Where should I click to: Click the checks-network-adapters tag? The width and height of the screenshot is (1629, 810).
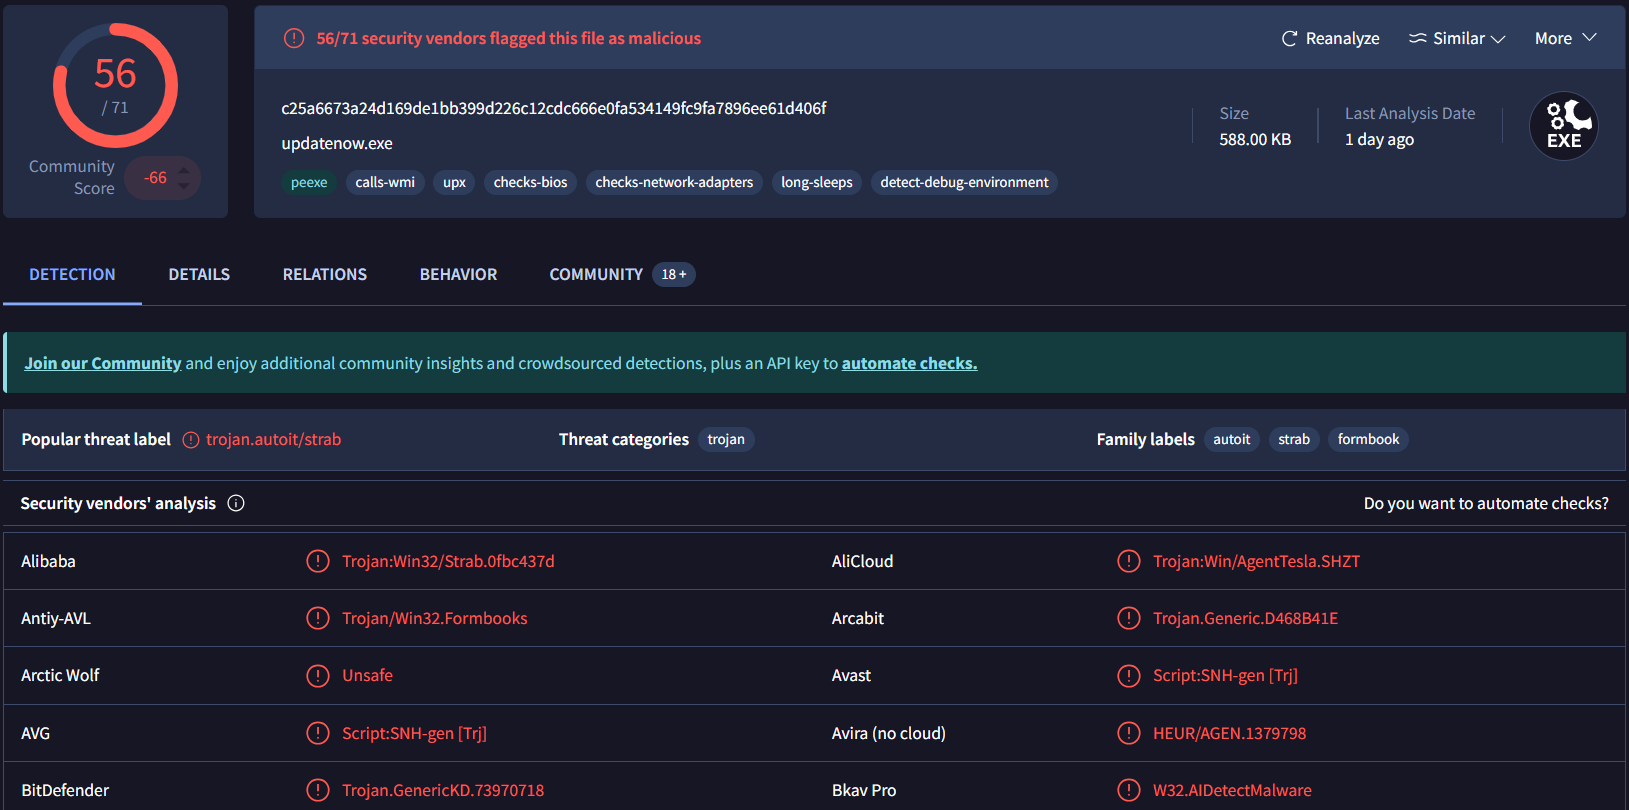674,182
